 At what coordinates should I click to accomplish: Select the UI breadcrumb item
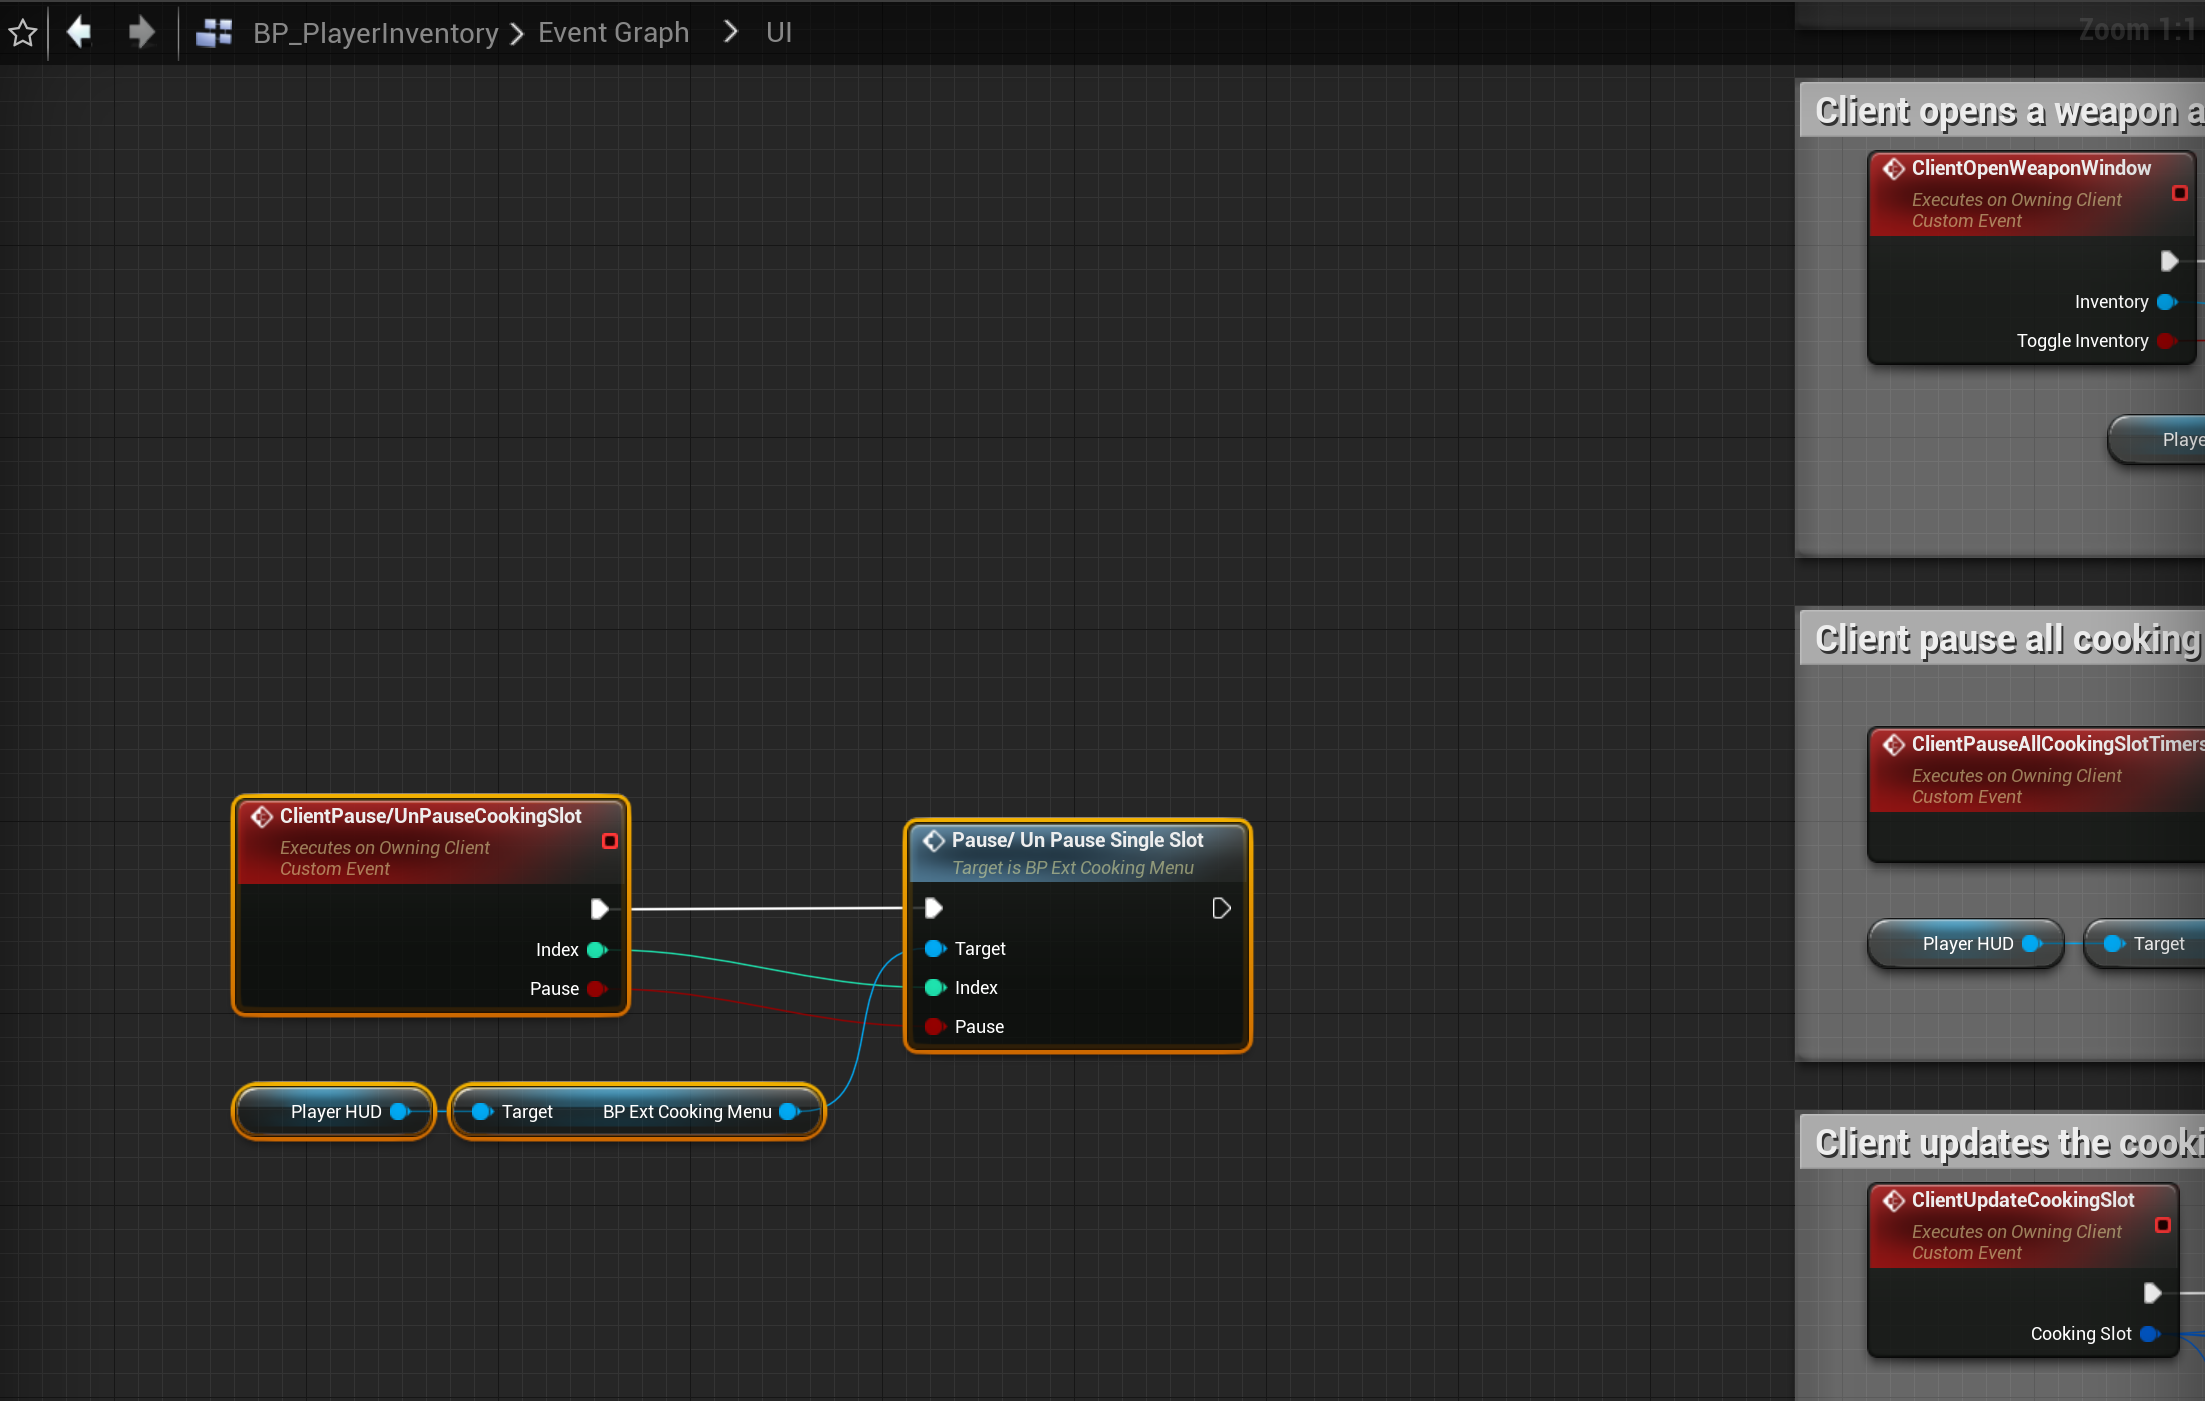click(778, 33)
